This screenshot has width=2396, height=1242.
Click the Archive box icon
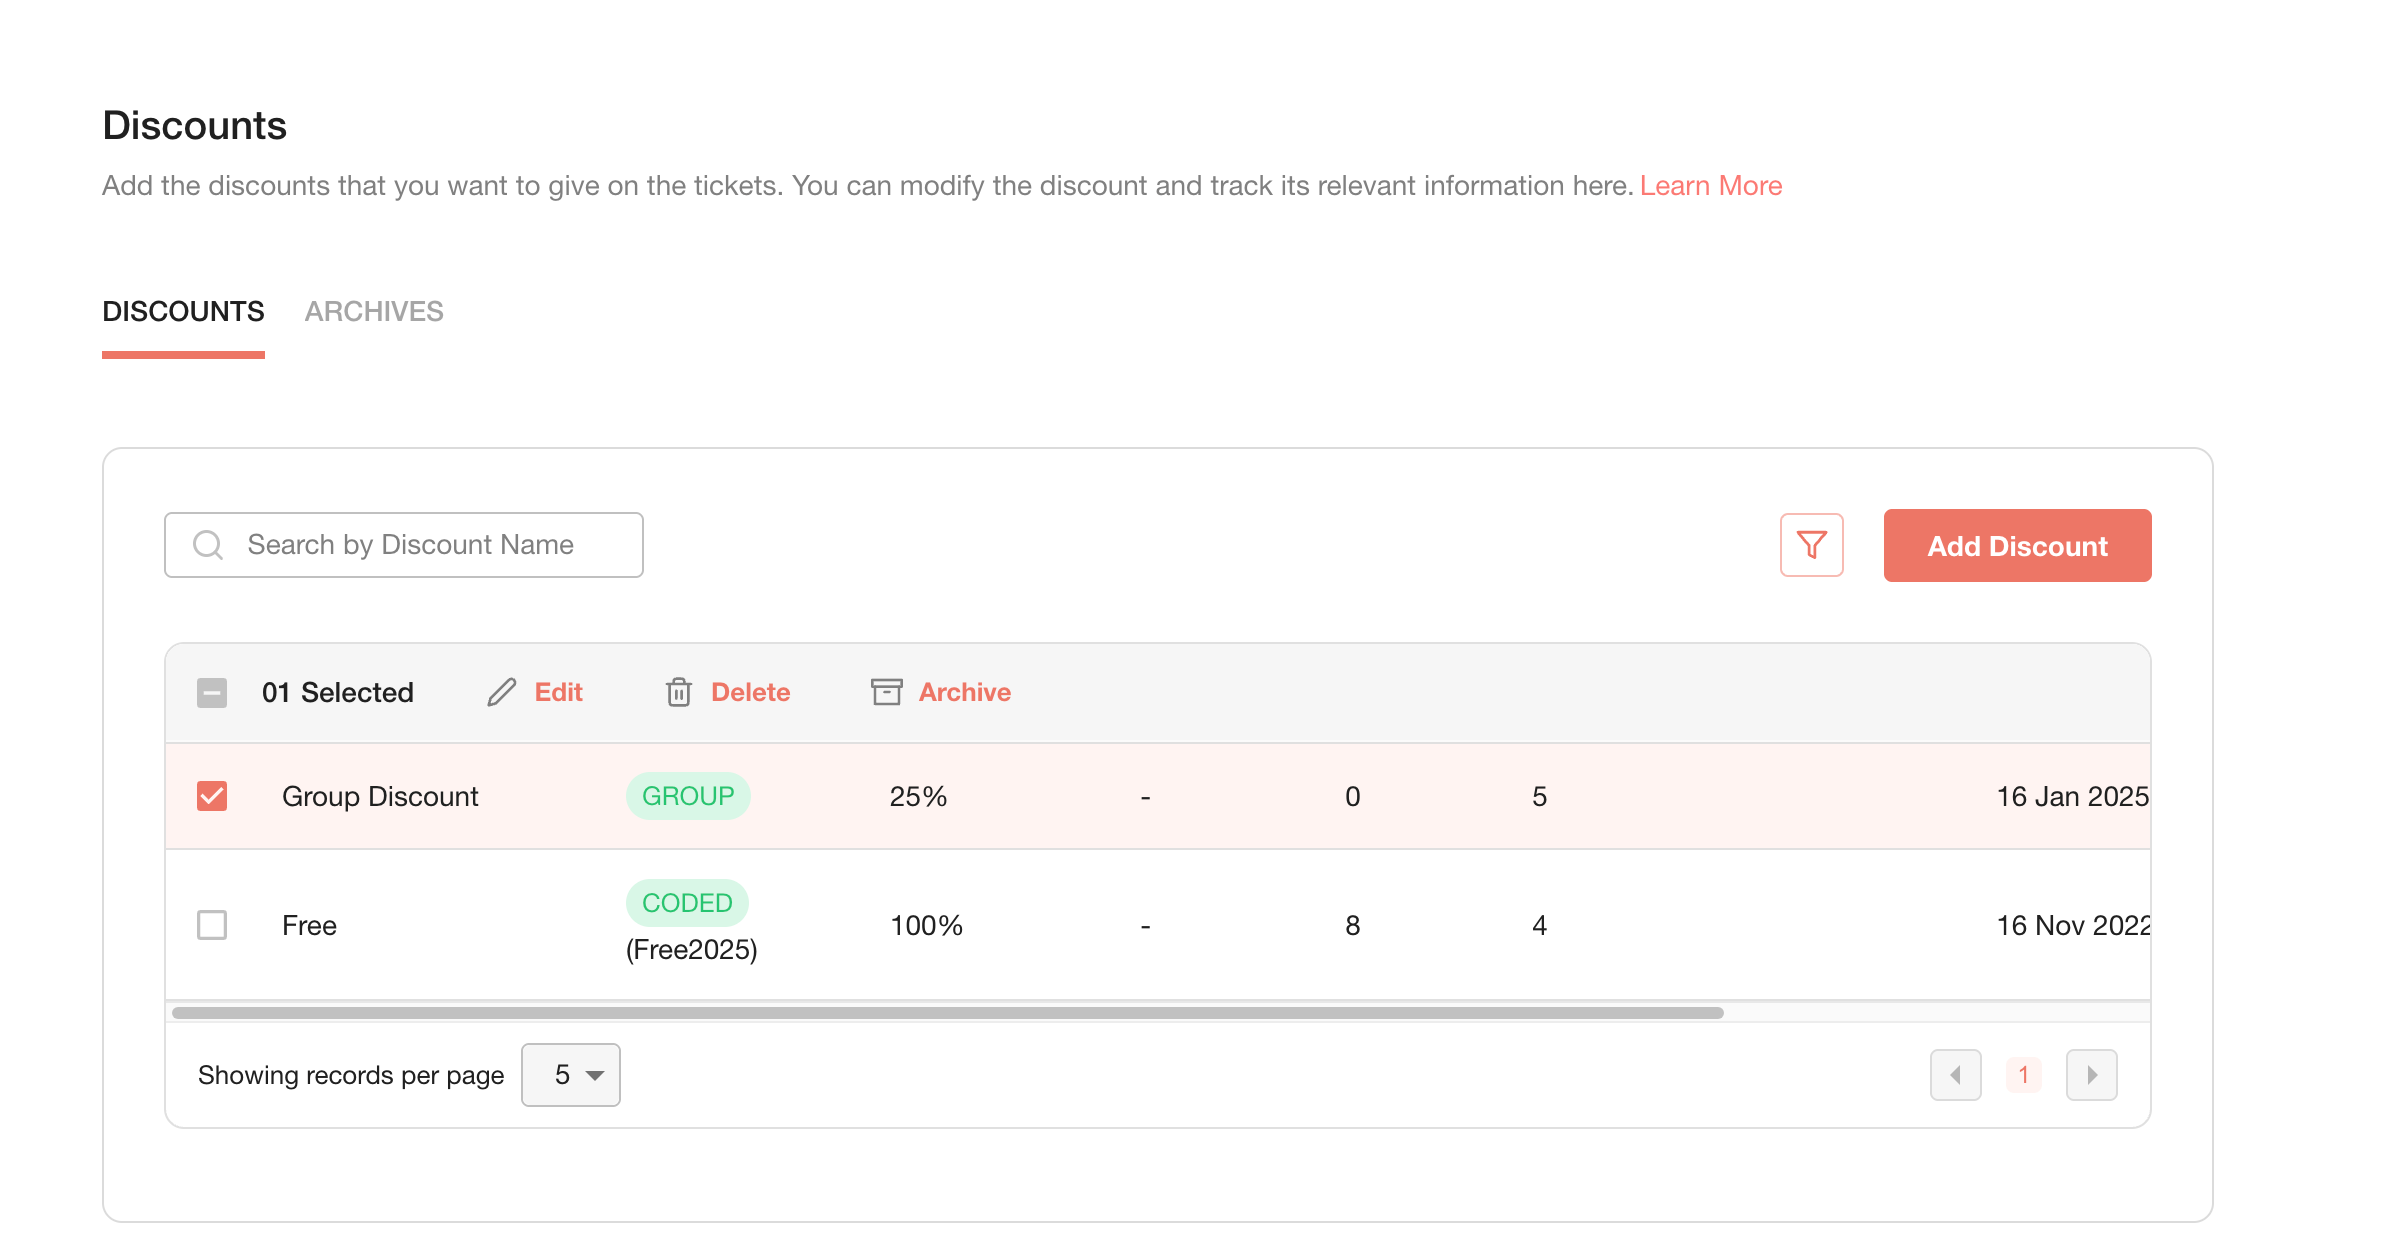(x=886, y=692)
